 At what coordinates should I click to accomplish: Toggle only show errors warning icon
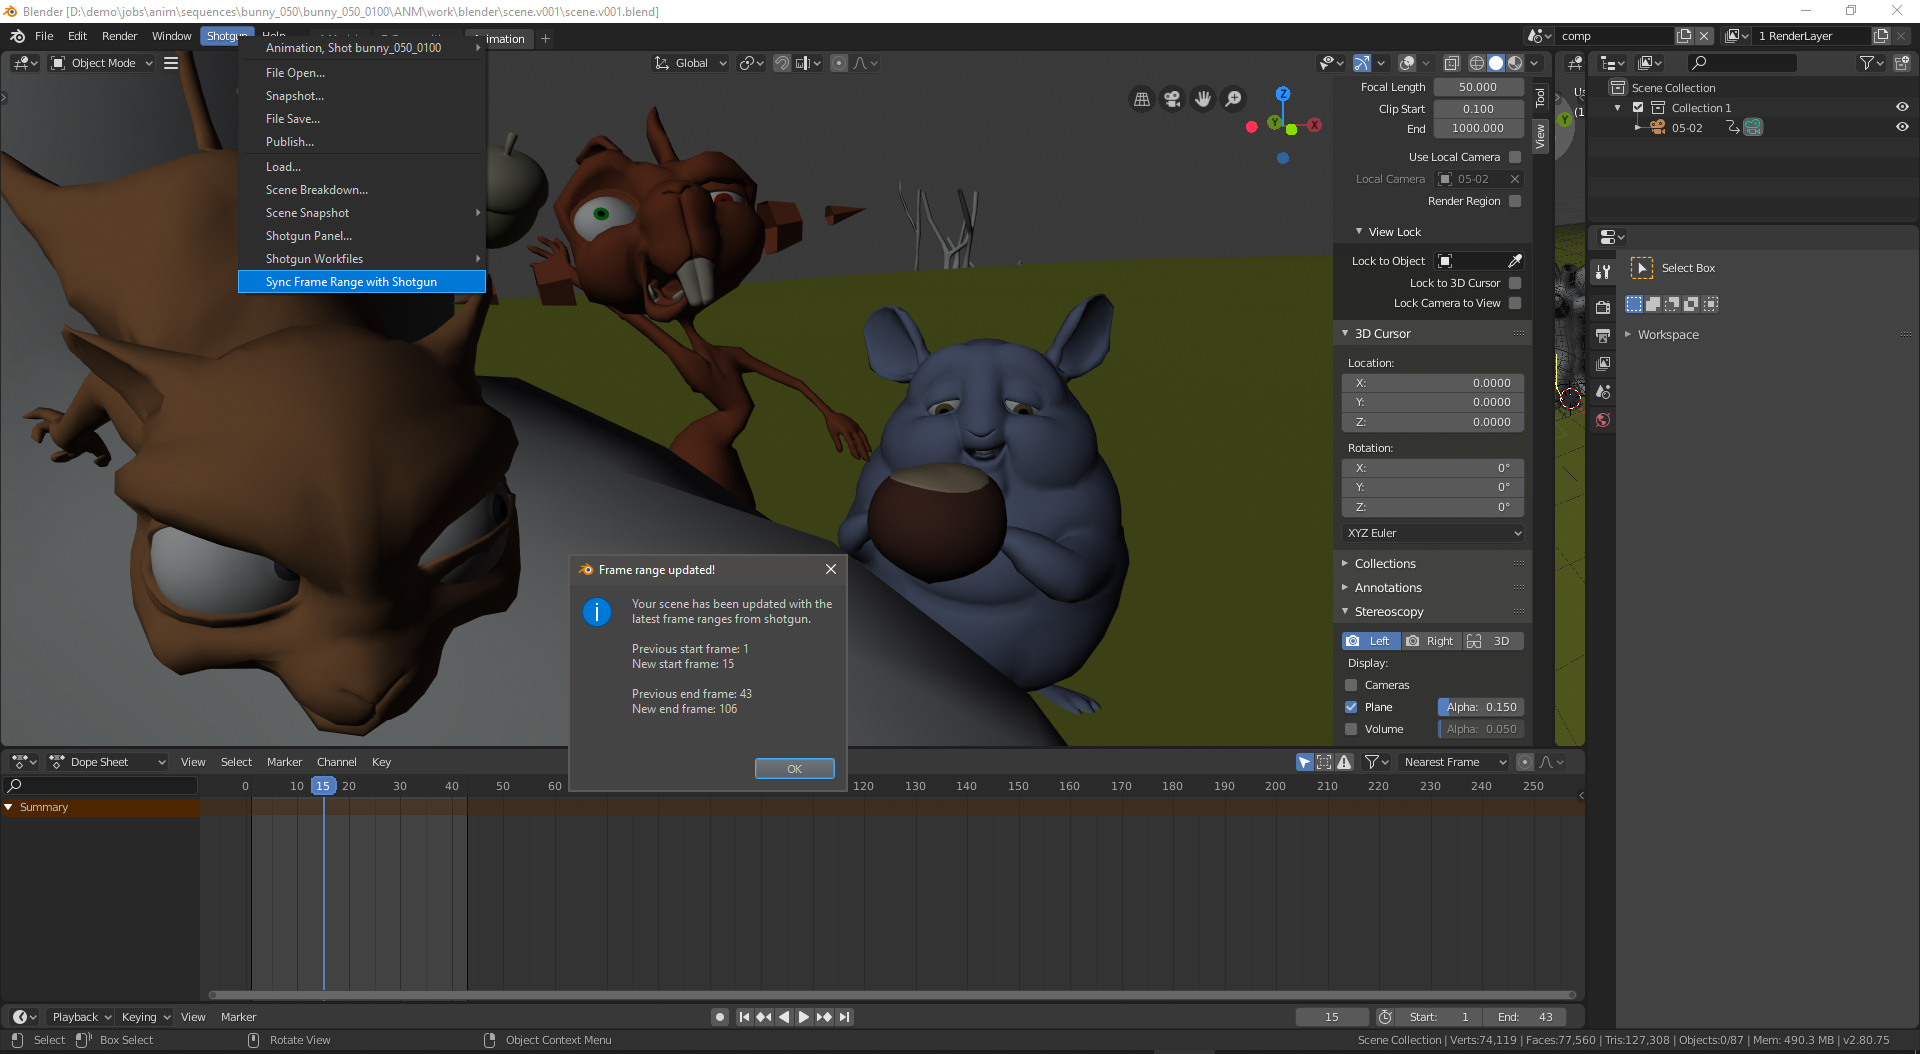[1344, 762]
